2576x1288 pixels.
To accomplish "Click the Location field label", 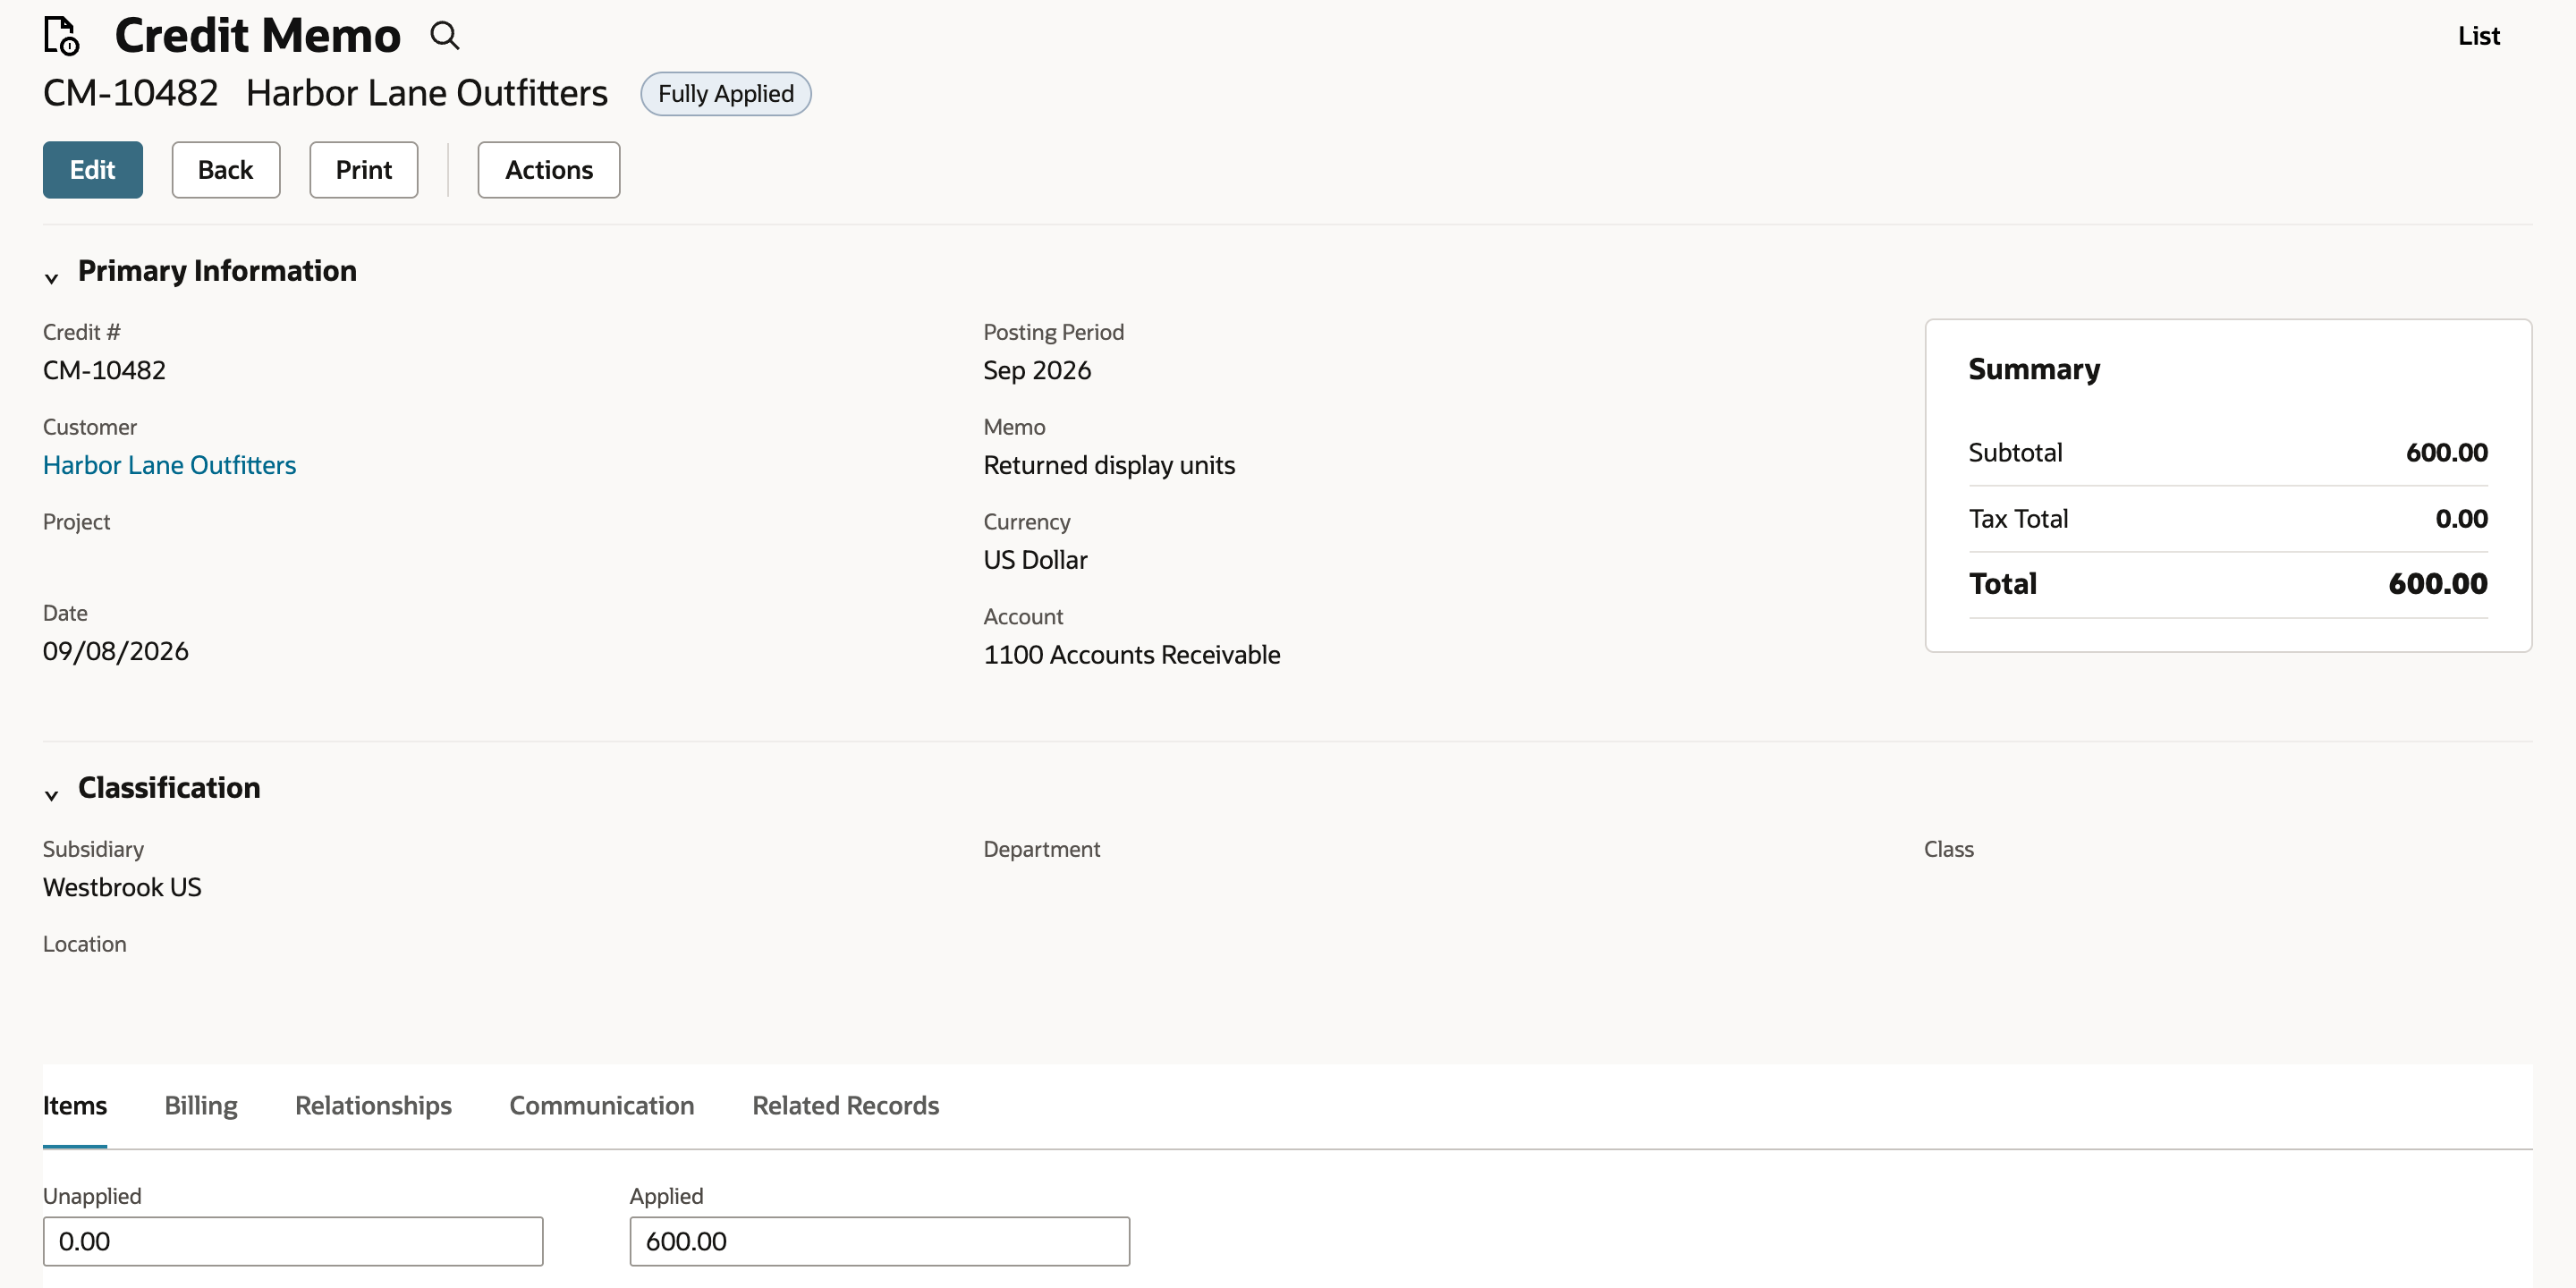I will click(x=85, y=944).
